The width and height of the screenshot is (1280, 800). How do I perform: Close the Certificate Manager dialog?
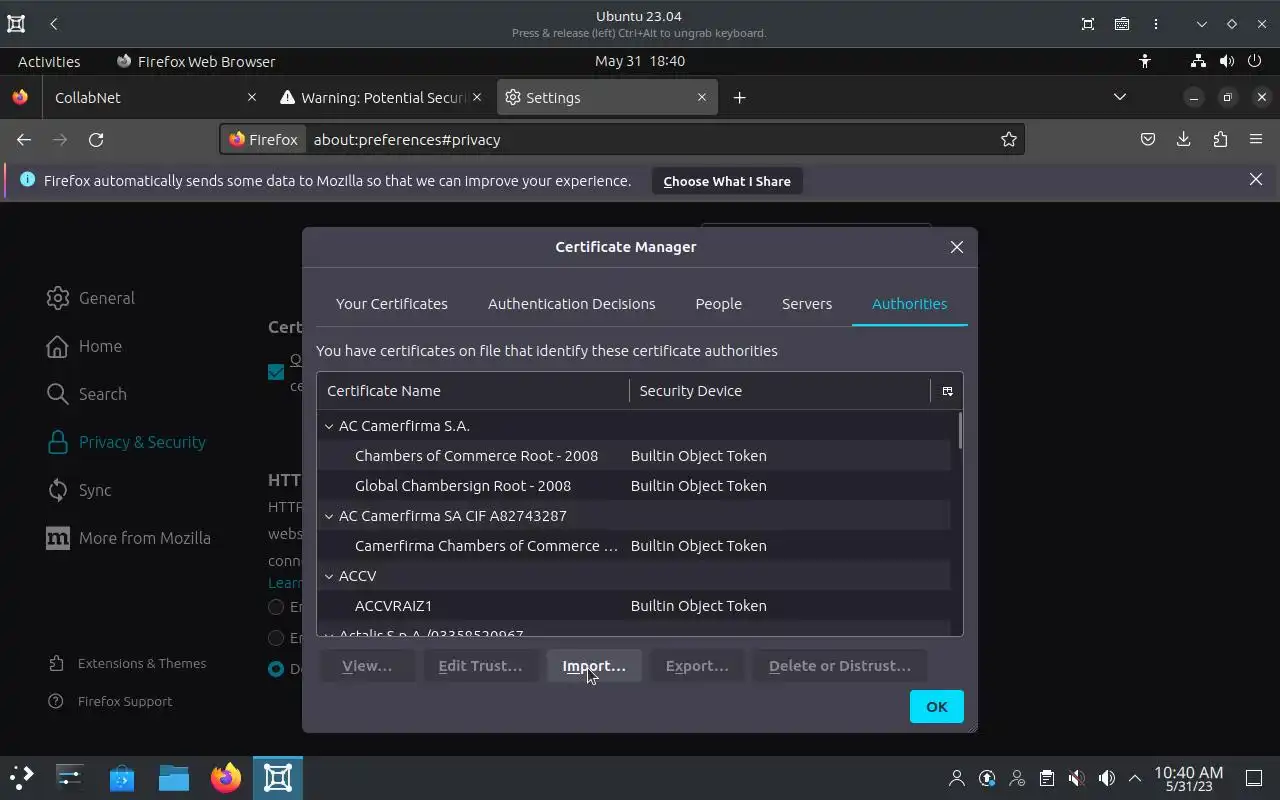[957, 247]
